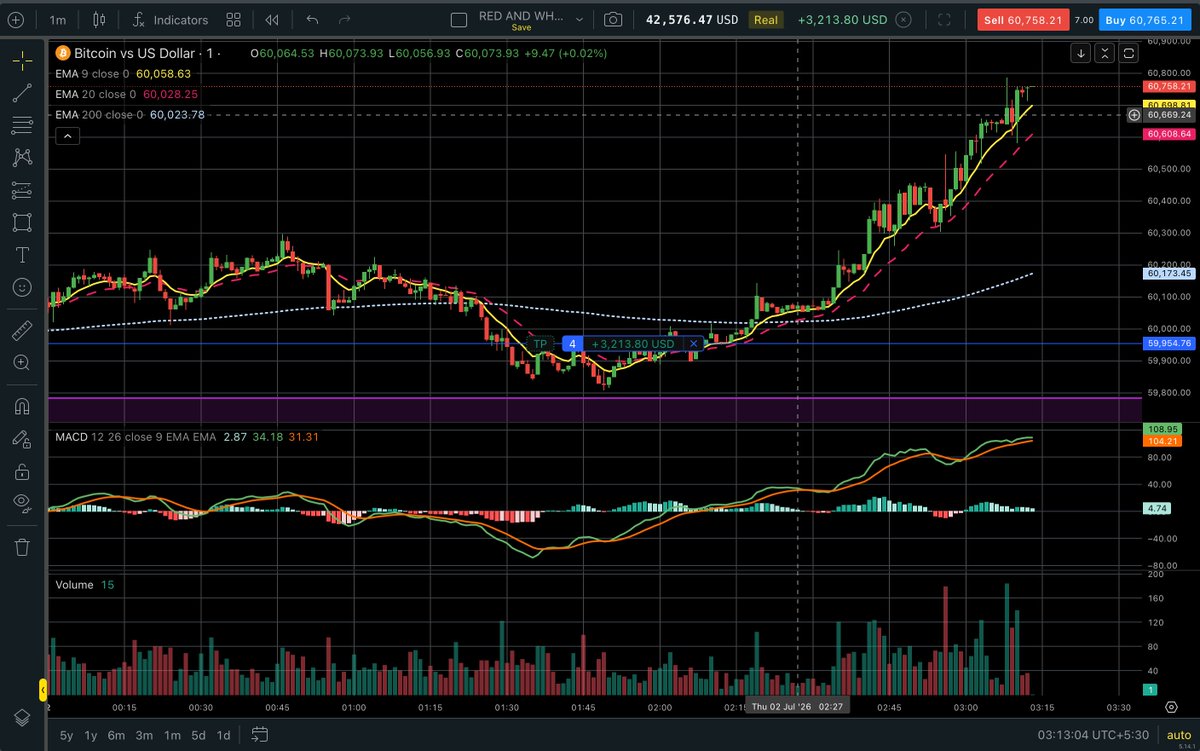Image resolution: width=1200 pixels, height=751 pixels.
Task: Click the plus icon on the price axis
Action: tap(1134, 115)
